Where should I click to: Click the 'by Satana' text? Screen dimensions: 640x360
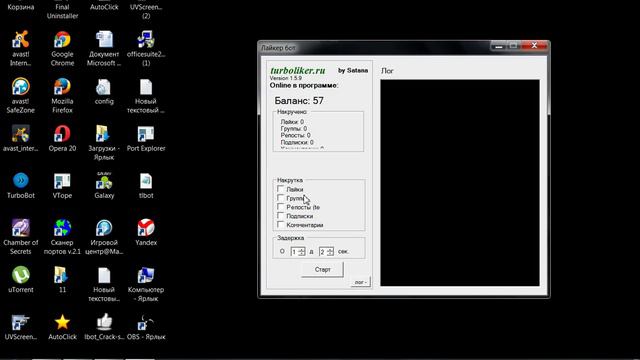coord(353,71)
